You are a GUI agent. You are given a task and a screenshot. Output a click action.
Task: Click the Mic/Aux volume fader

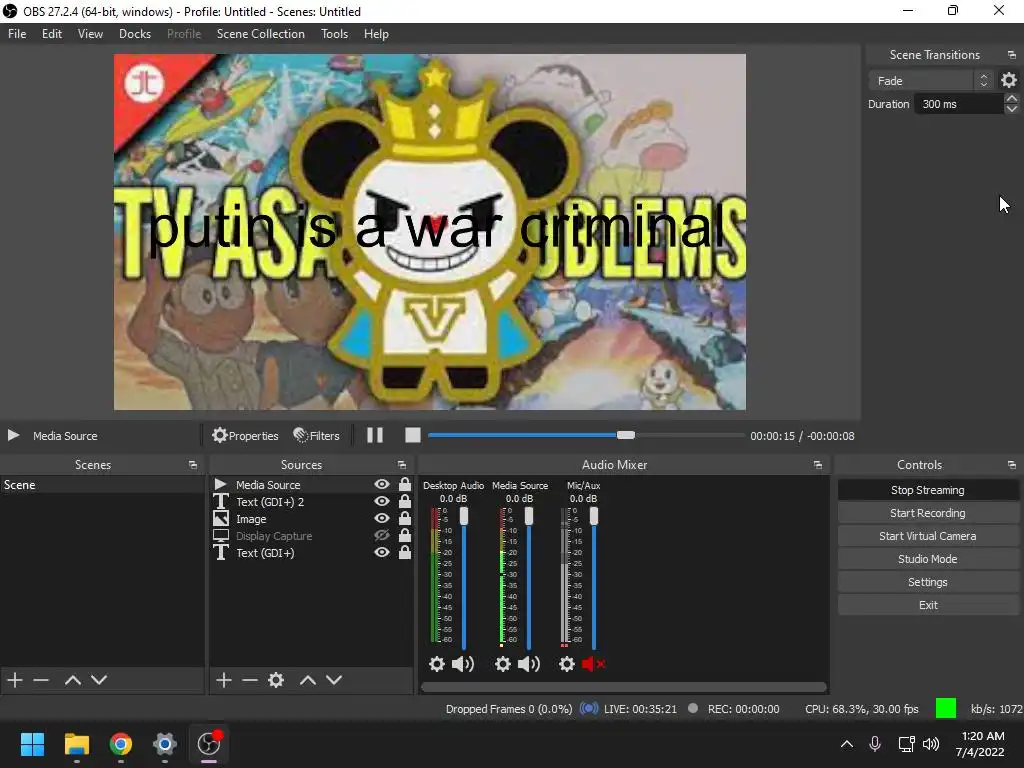click(x=594, y=578)
